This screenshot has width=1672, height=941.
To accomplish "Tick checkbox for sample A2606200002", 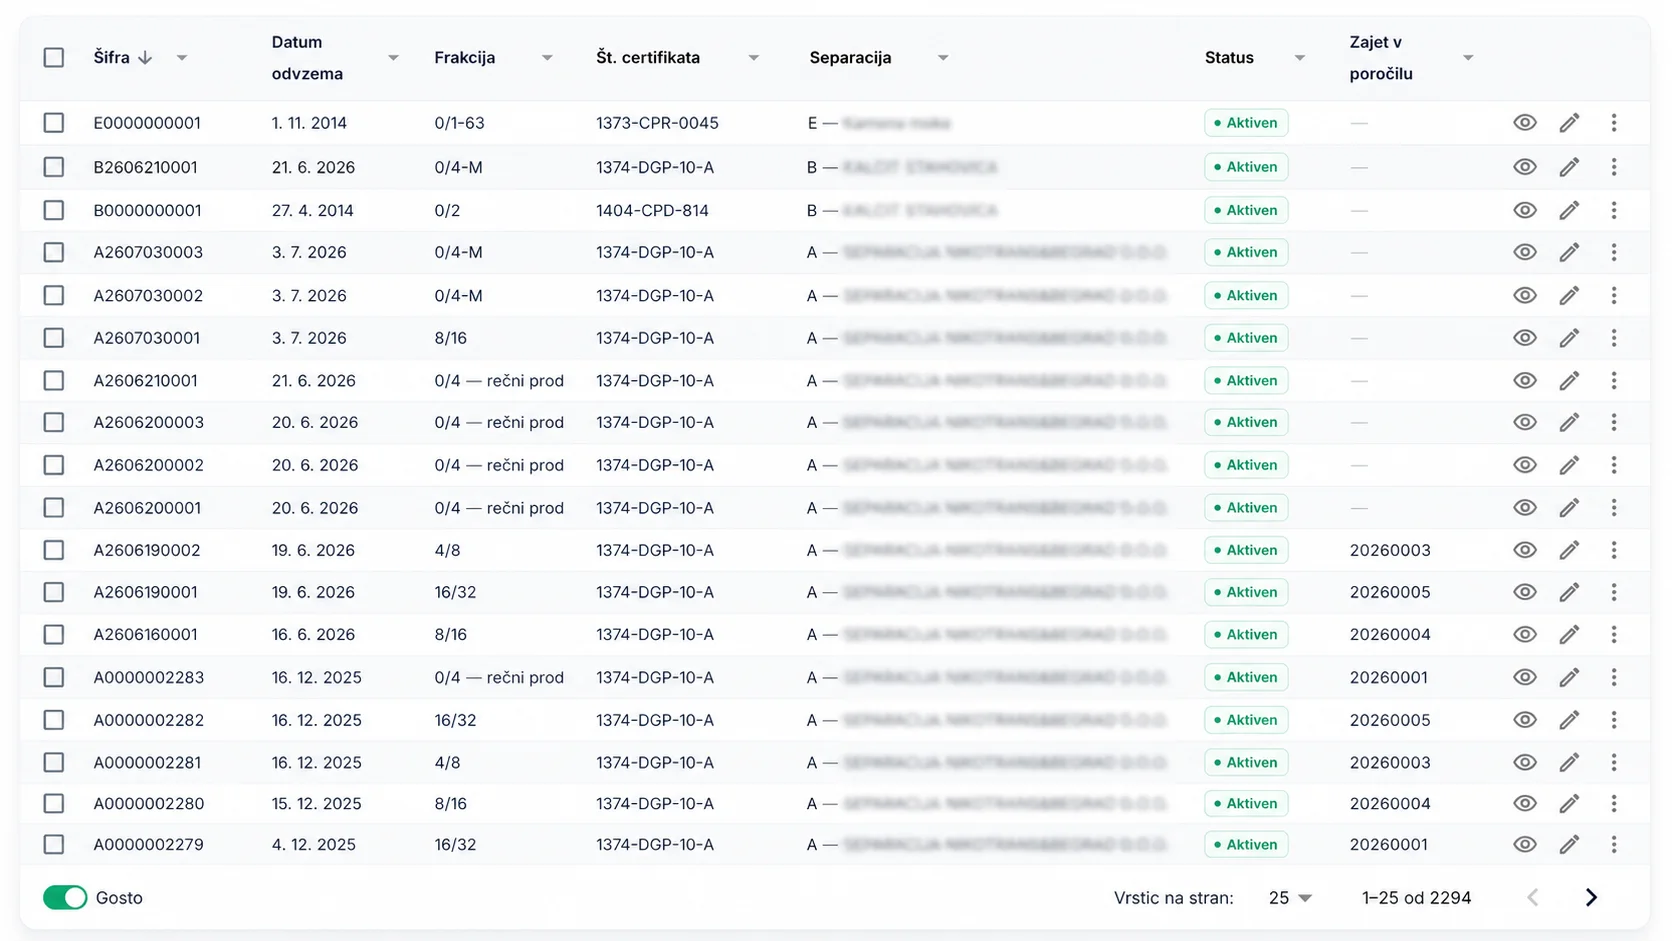I will (x=54, y=465).
